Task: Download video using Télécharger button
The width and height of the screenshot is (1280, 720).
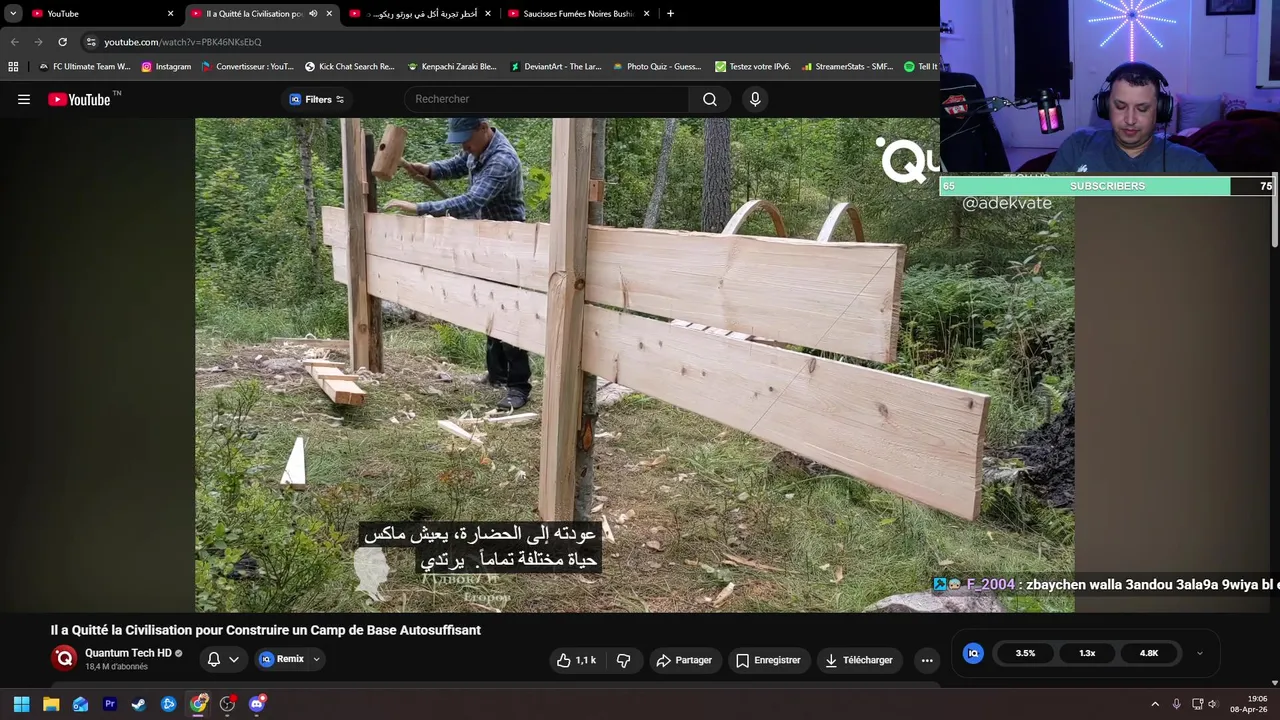Action: pyautogui.click(x=858, y=660)
